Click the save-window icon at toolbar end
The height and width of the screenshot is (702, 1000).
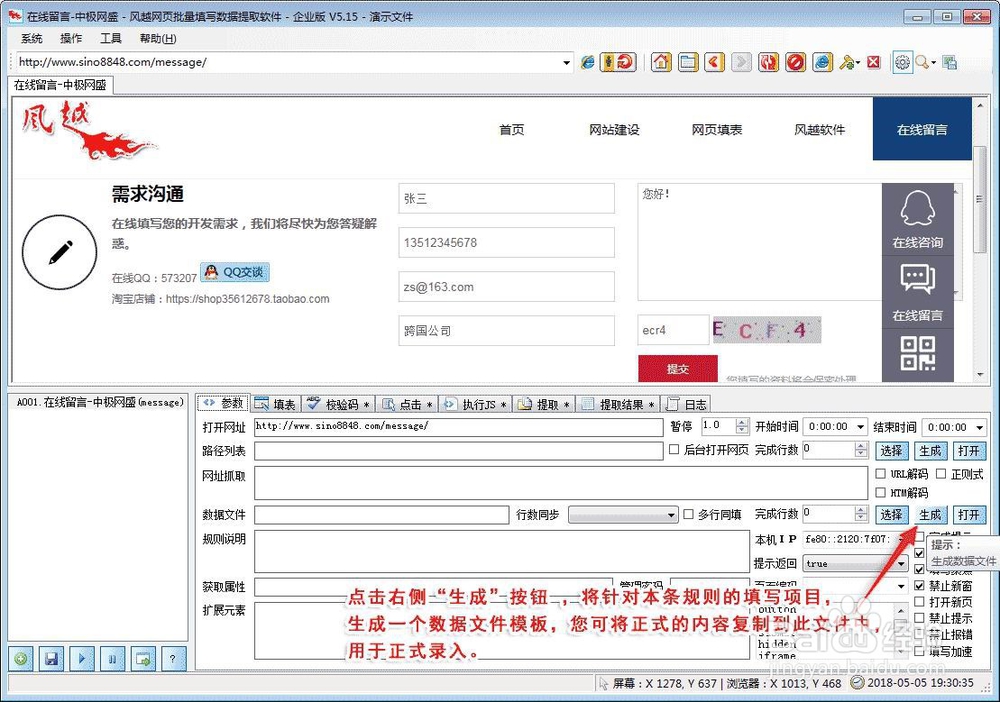[950, 62]
